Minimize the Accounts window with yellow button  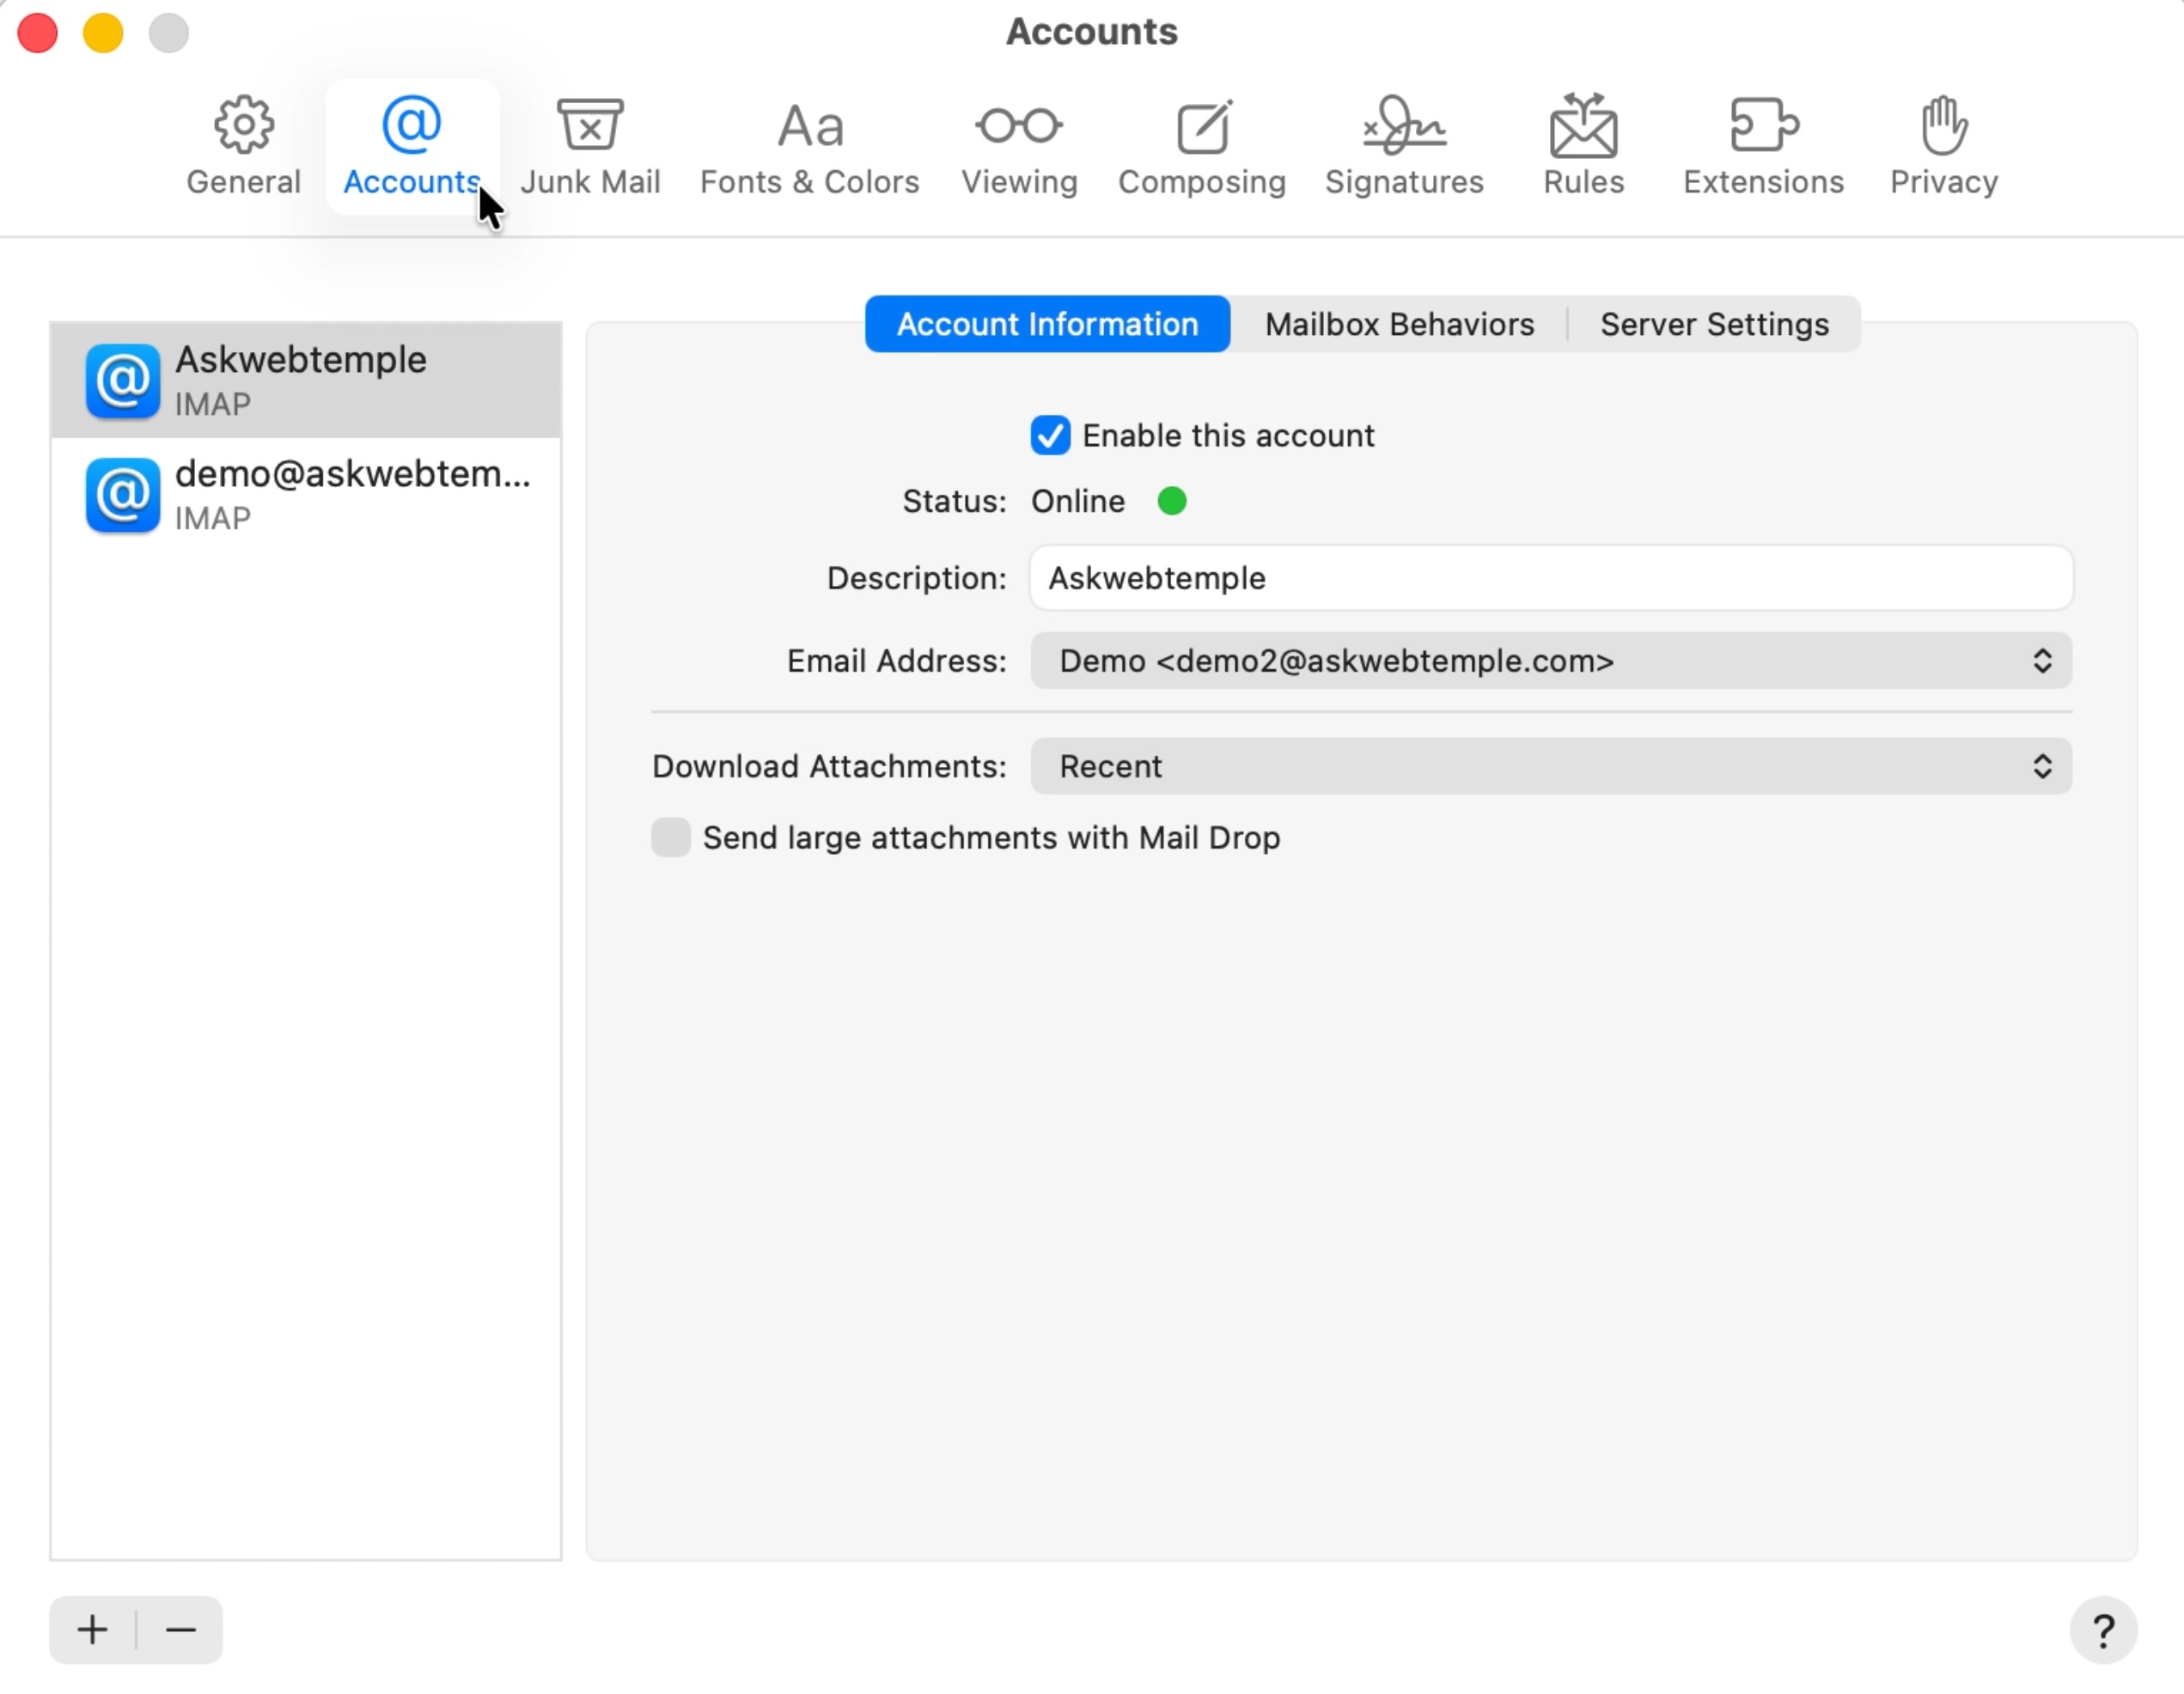pos(103,32)
